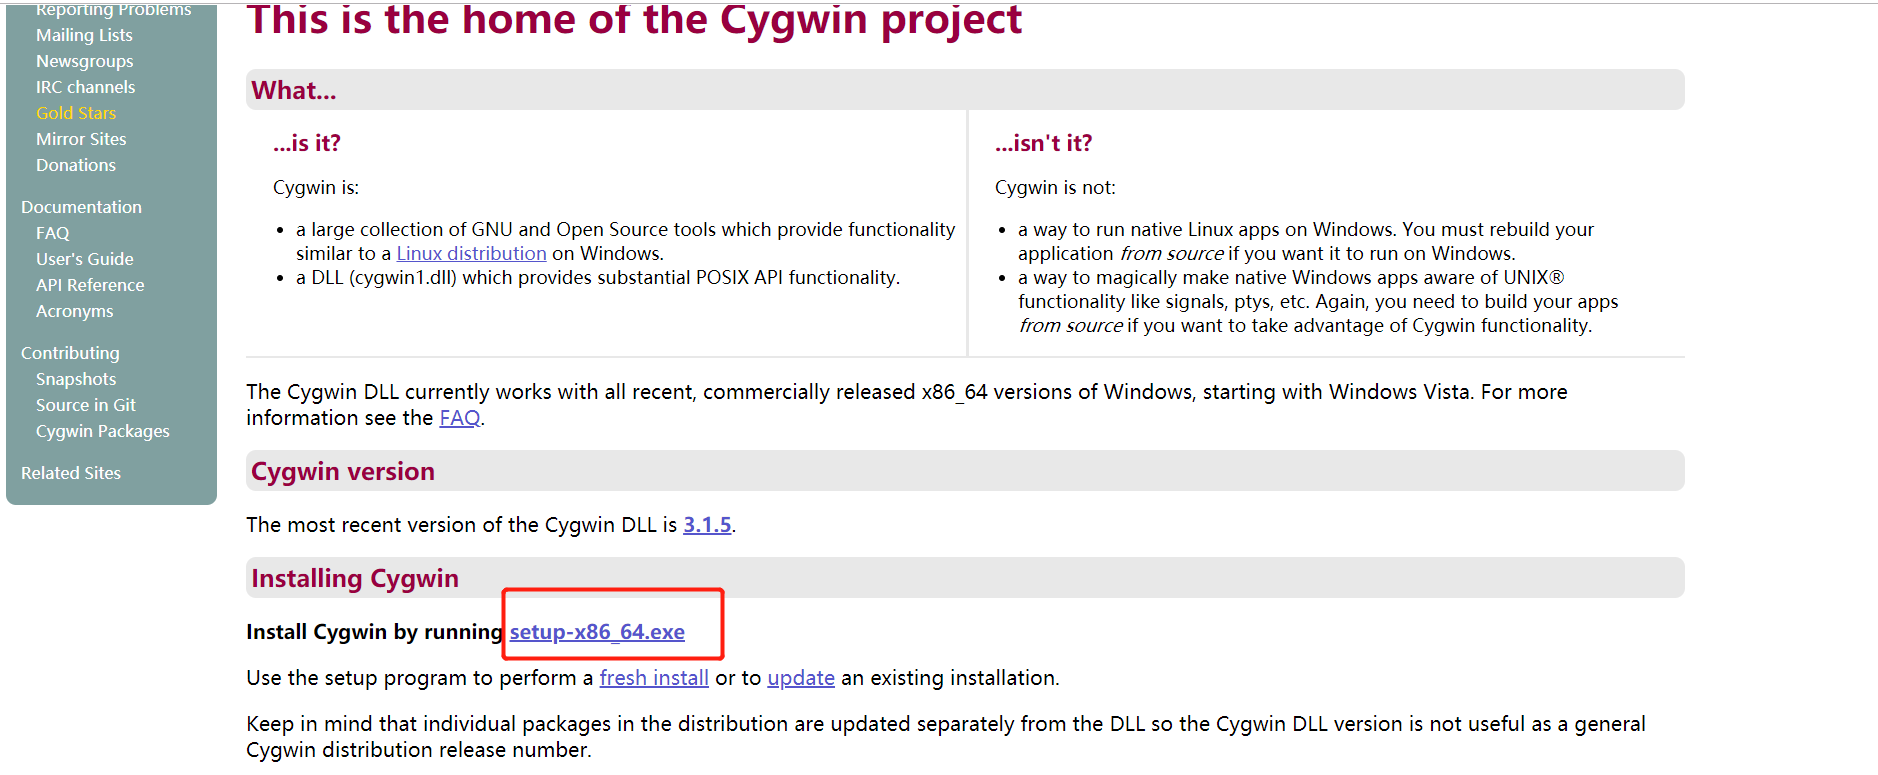Open the User's Guide
This screenshot has height=775, width=1878.
(x=84, y=258)
